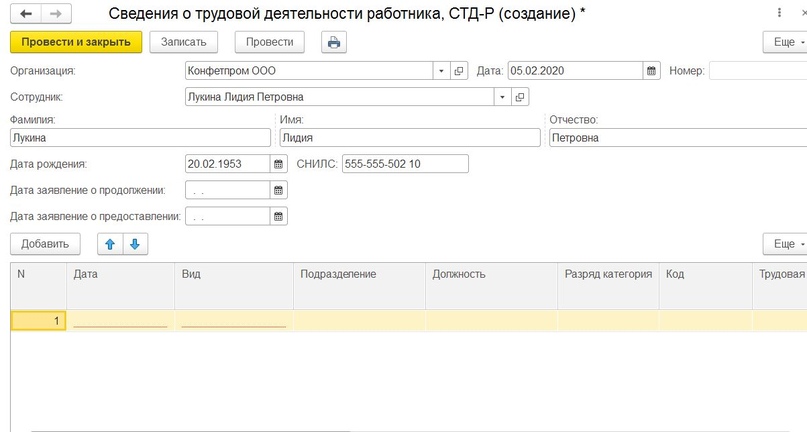The height and width of the screenshot is (432, 807).
Task: Open calendar for continuation statement date
Action: [x=279, y=190]
